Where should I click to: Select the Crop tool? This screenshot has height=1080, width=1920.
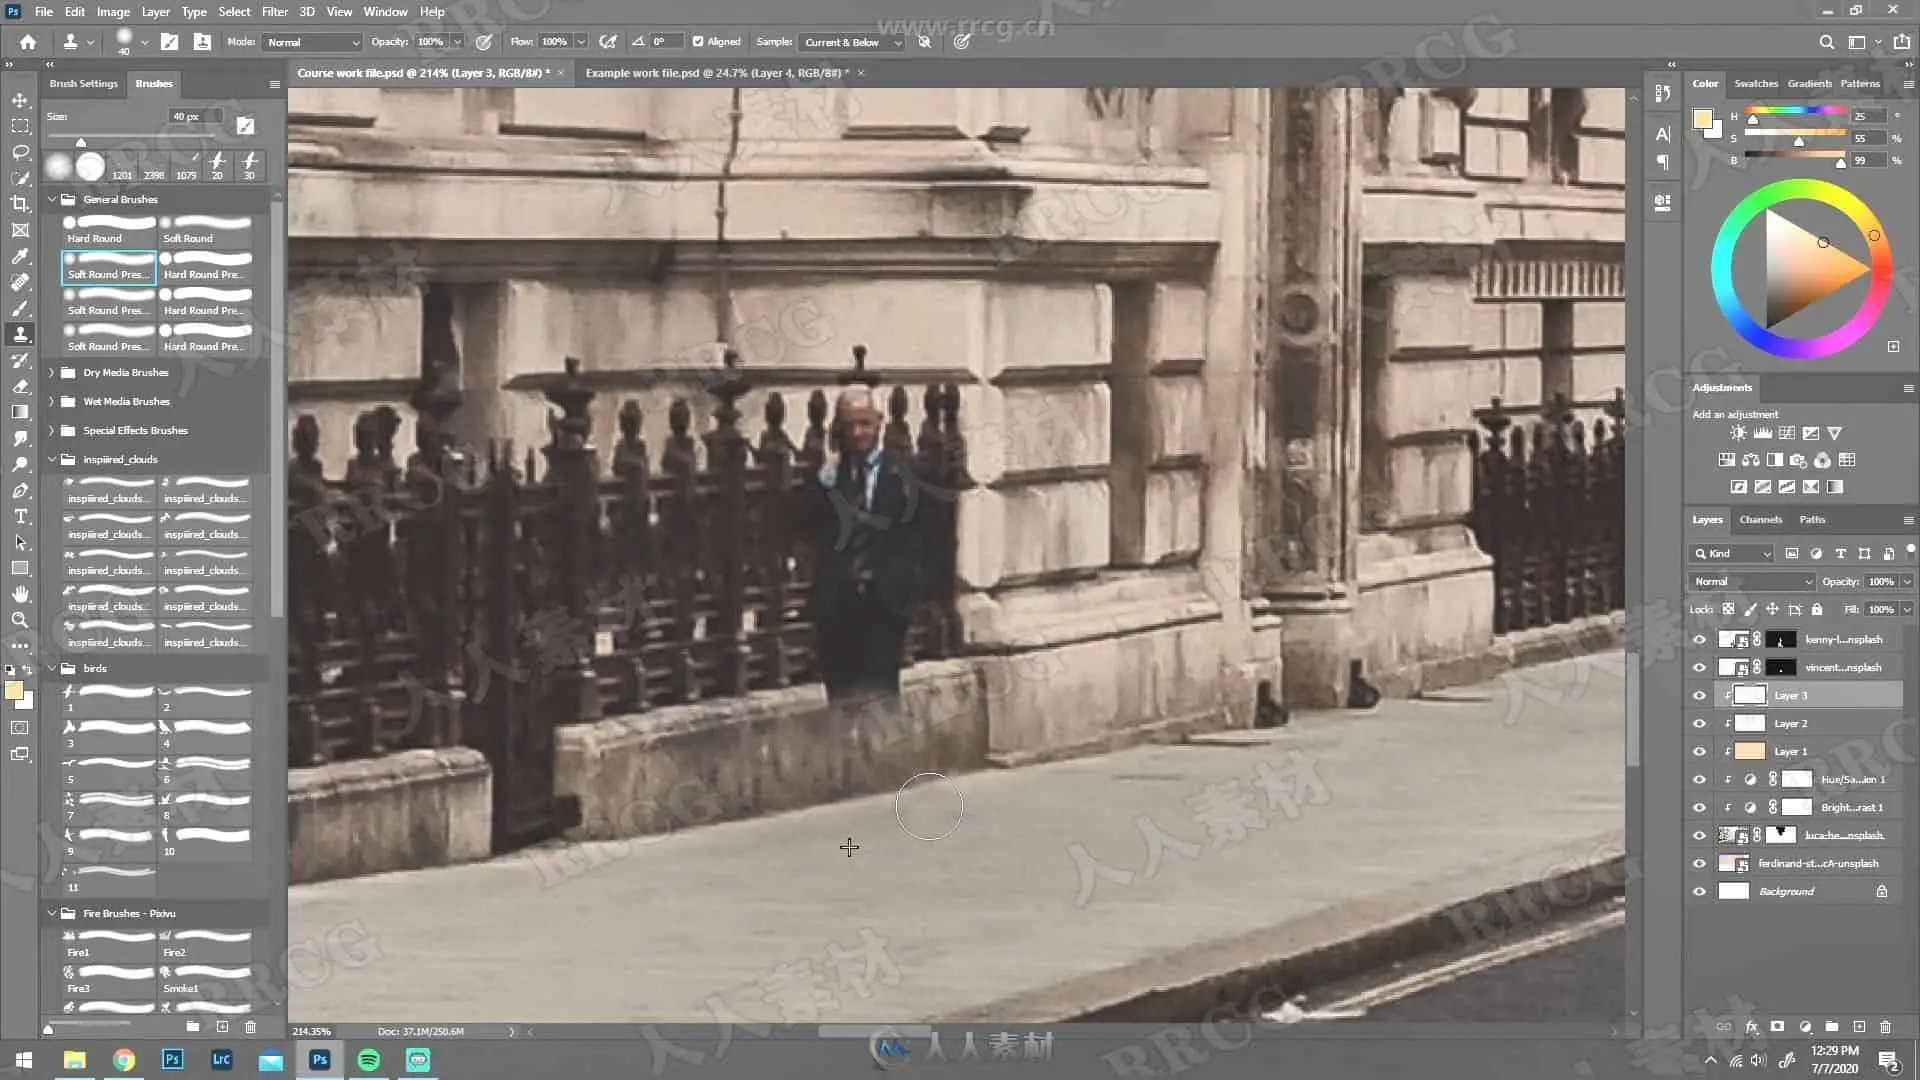click(x=20, y=204)
